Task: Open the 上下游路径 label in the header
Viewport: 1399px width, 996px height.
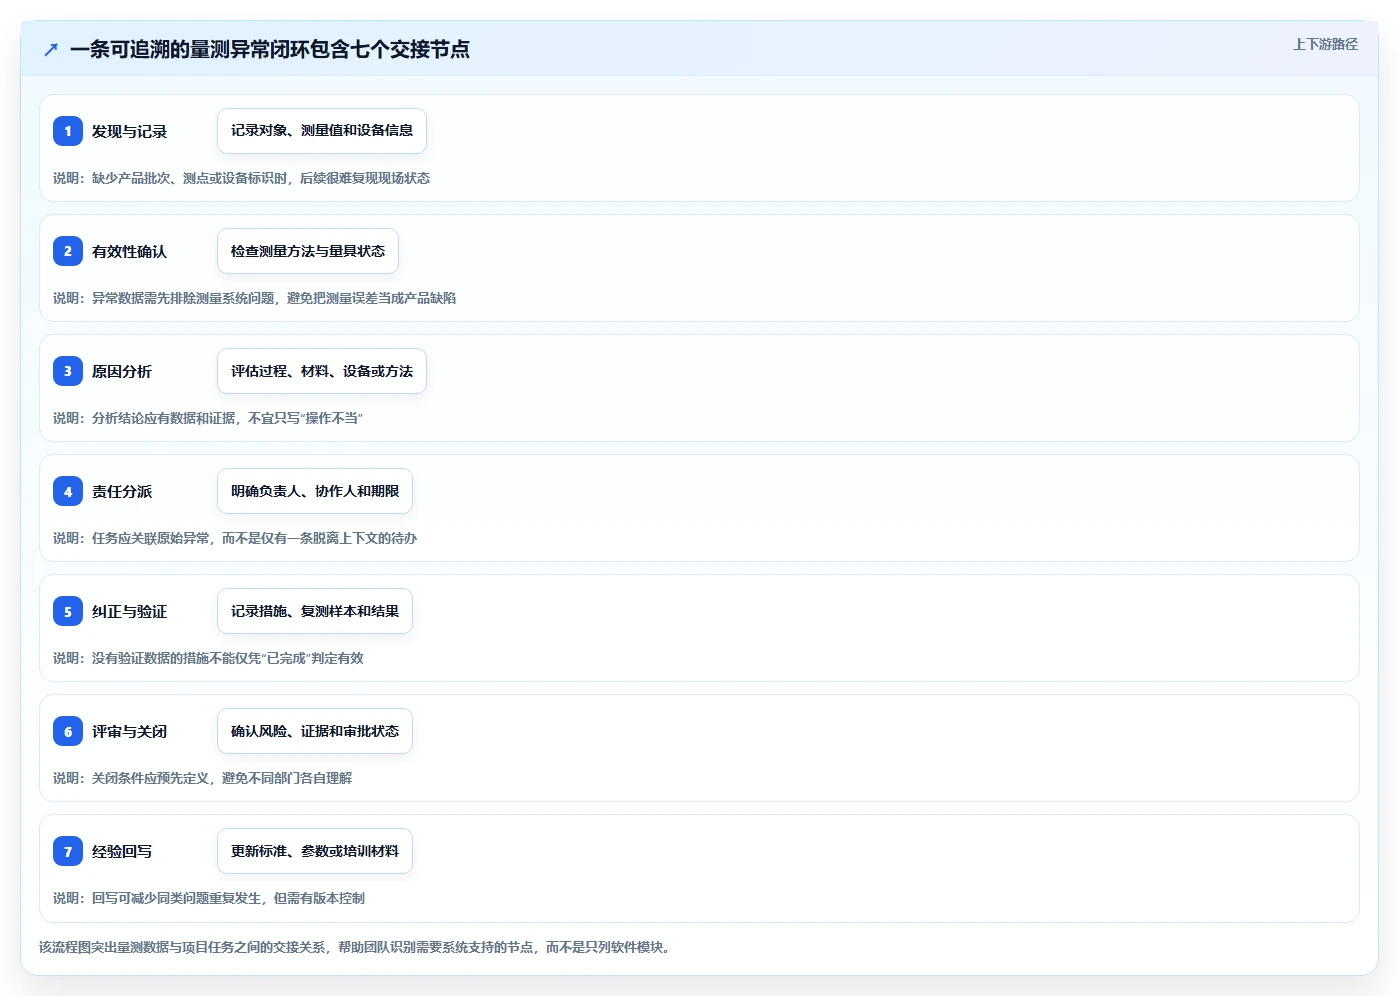Action: click(1325, 44)
